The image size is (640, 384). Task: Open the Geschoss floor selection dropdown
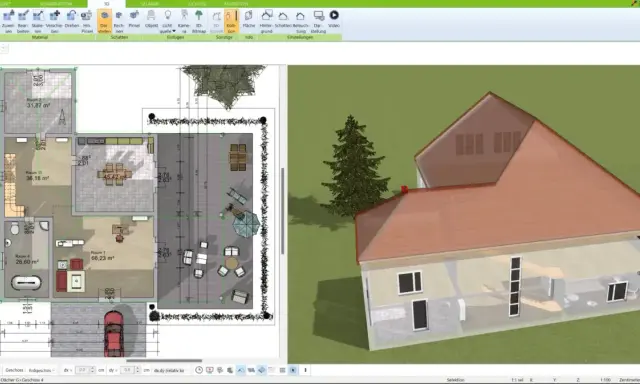click(x=42, y=370)
